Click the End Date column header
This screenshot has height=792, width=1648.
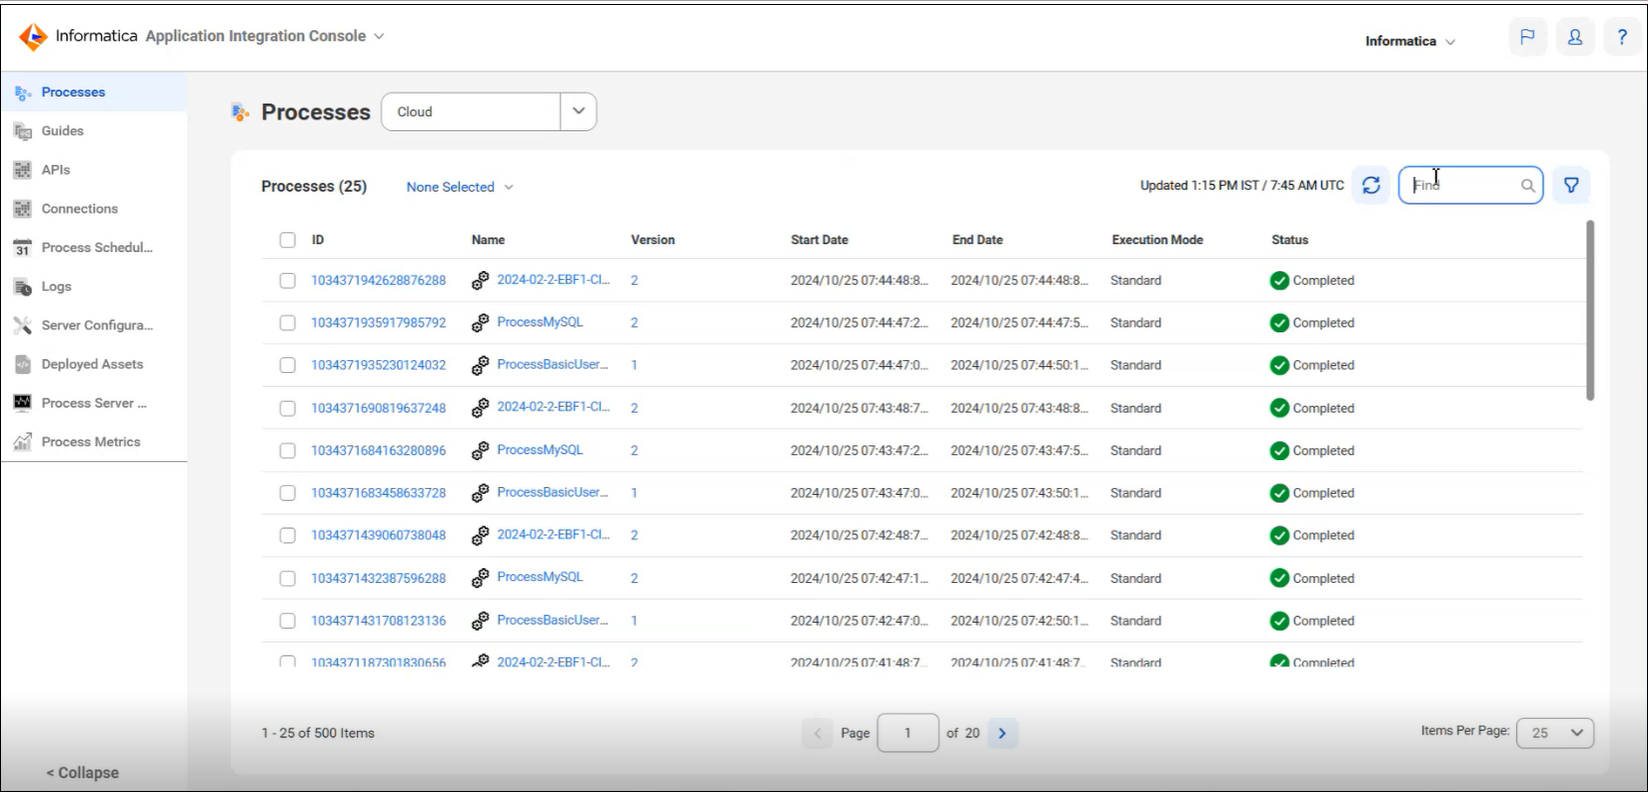977,240
